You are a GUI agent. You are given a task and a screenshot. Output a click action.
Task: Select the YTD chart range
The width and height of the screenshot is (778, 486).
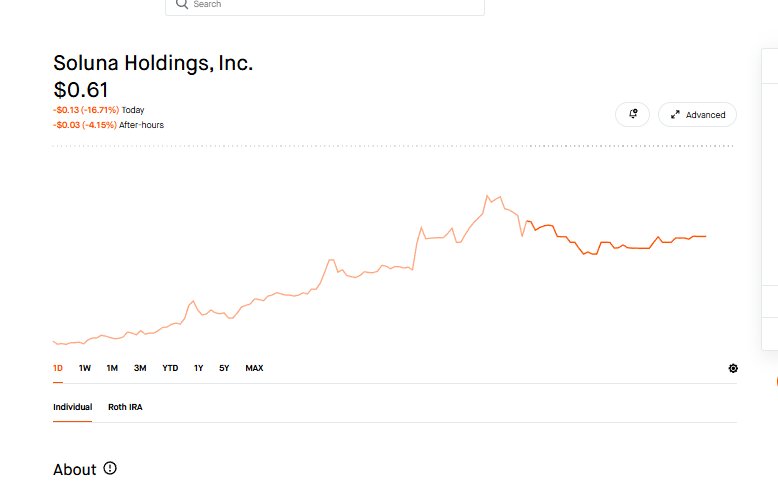point(170,368)
